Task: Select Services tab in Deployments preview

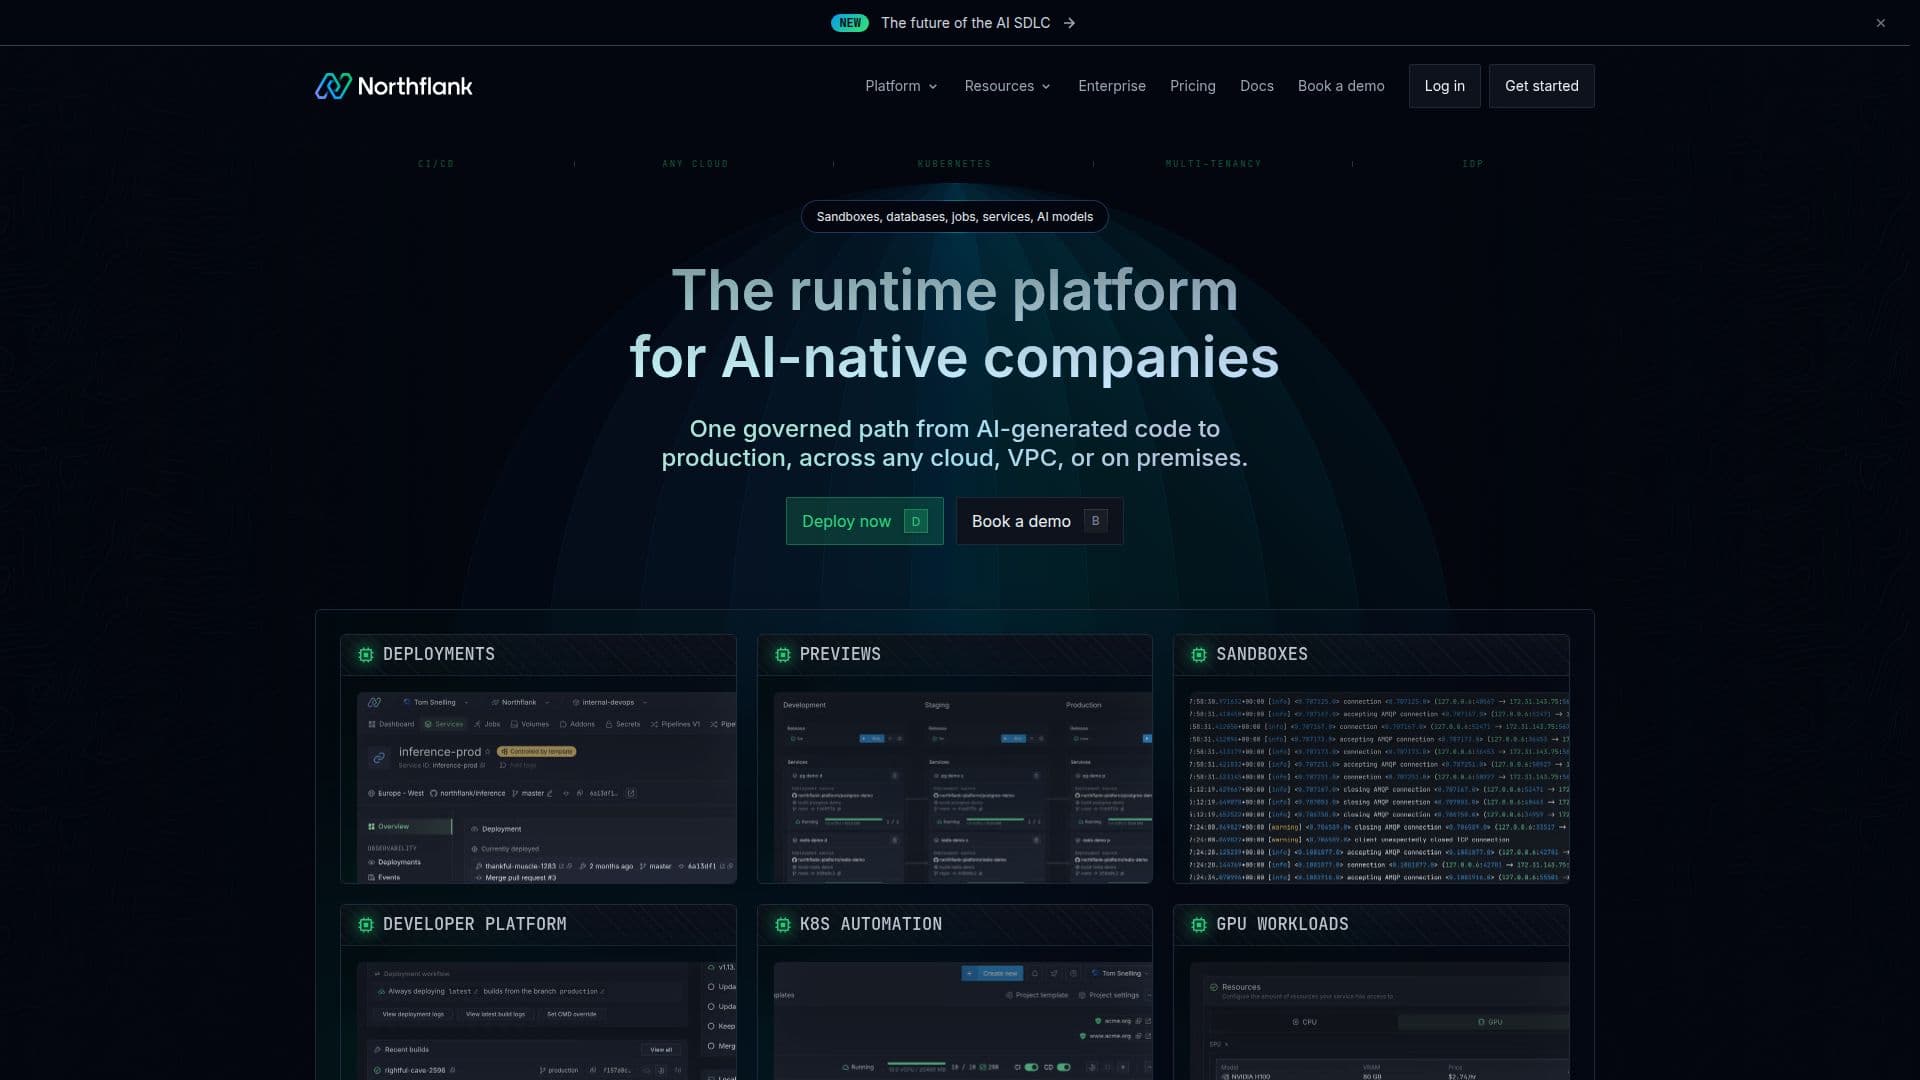Action: (x=444, y=724)
